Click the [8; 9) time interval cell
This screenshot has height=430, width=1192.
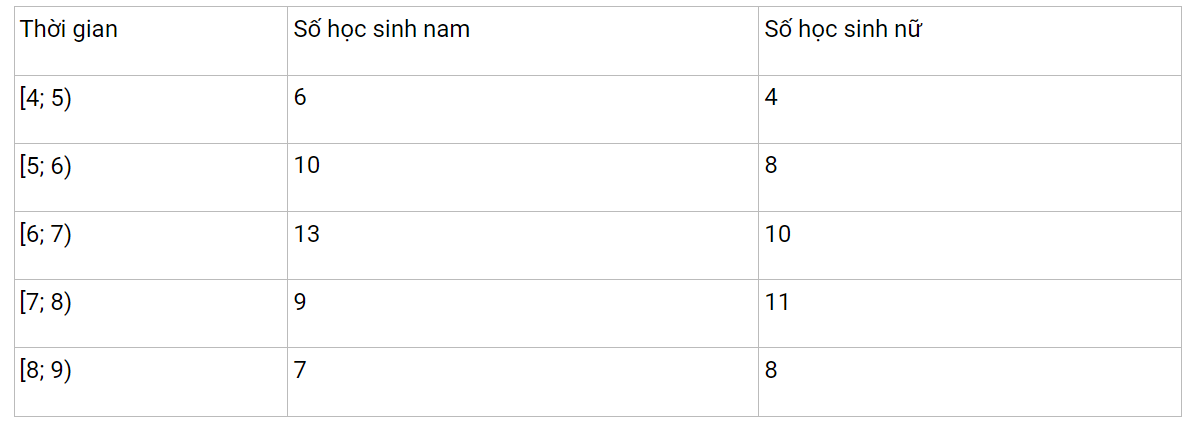(46, 370)
